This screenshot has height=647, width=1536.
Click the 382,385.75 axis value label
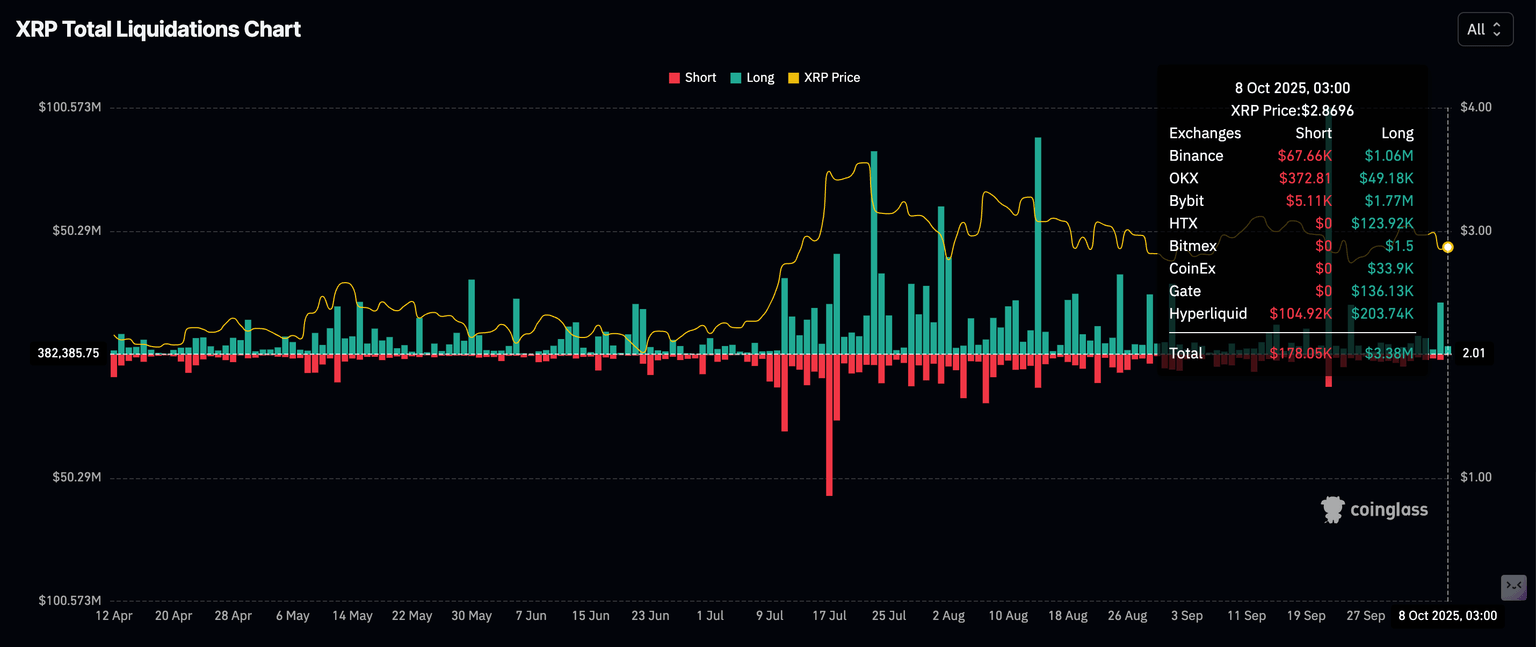69,353
